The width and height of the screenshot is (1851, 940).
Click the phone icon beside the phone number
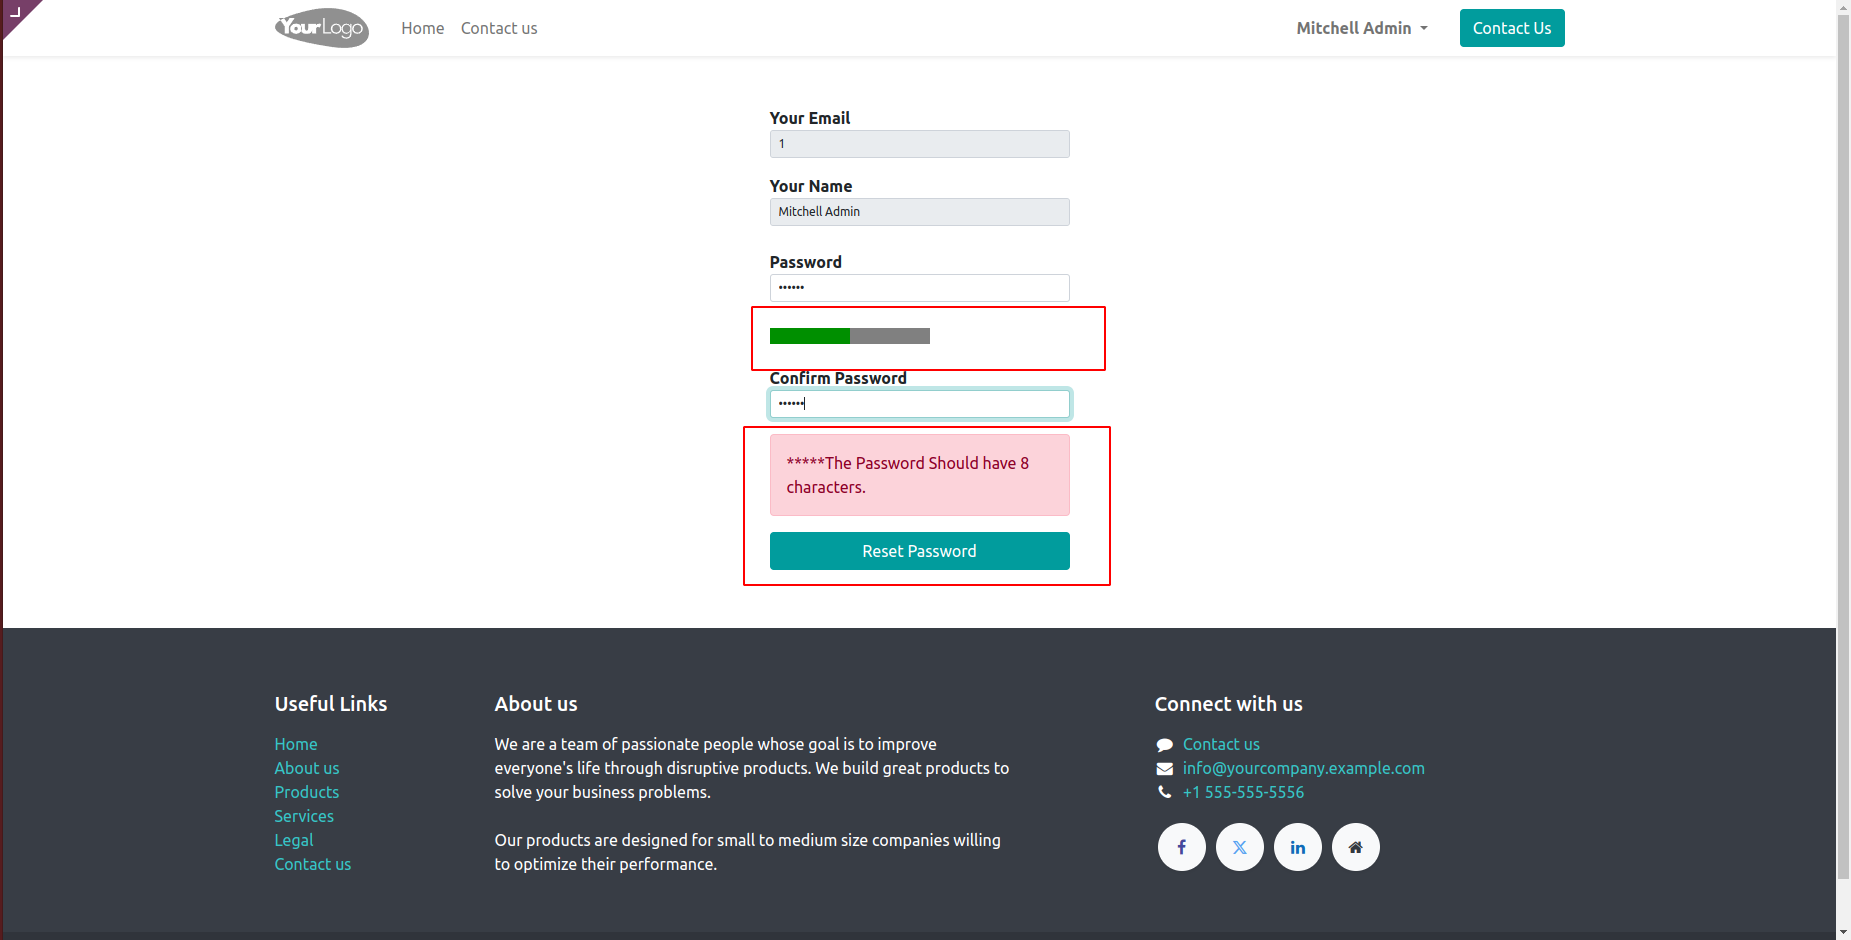1164,792
